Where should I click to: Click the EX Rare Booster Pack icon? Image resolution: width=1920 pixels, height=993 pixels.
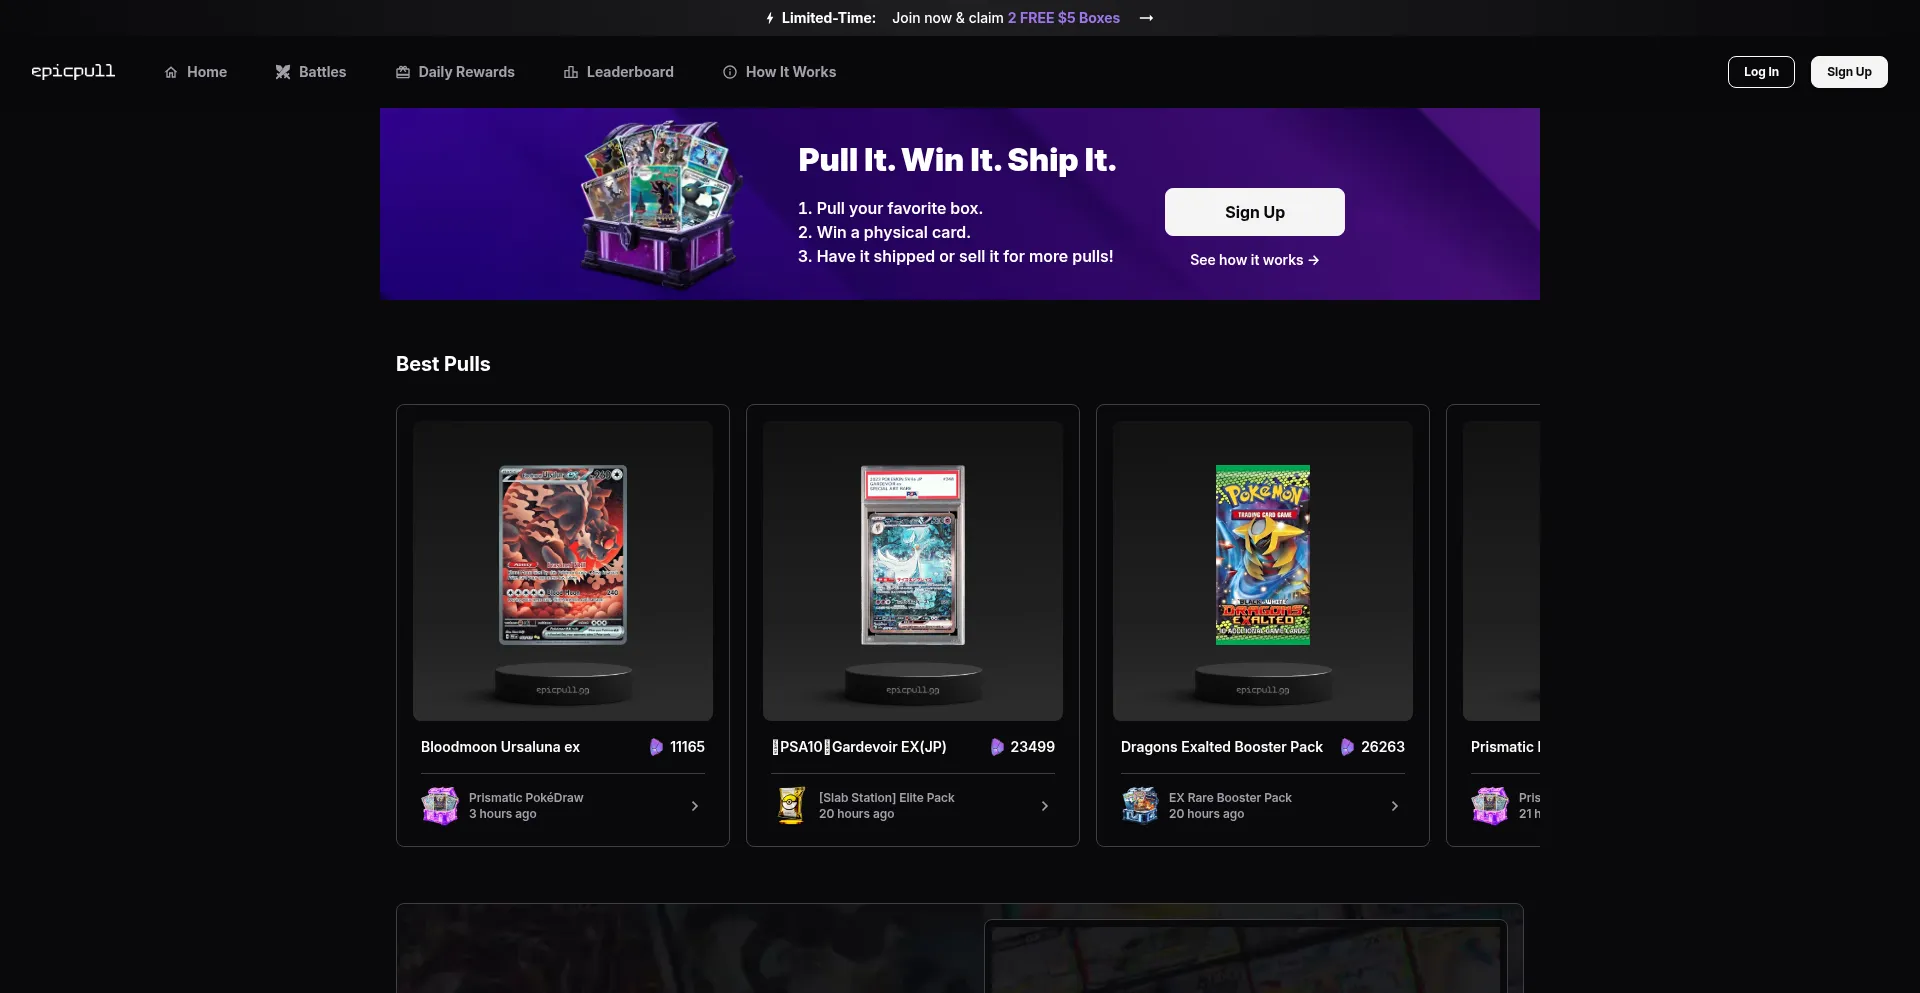(x=1140, y=805)
